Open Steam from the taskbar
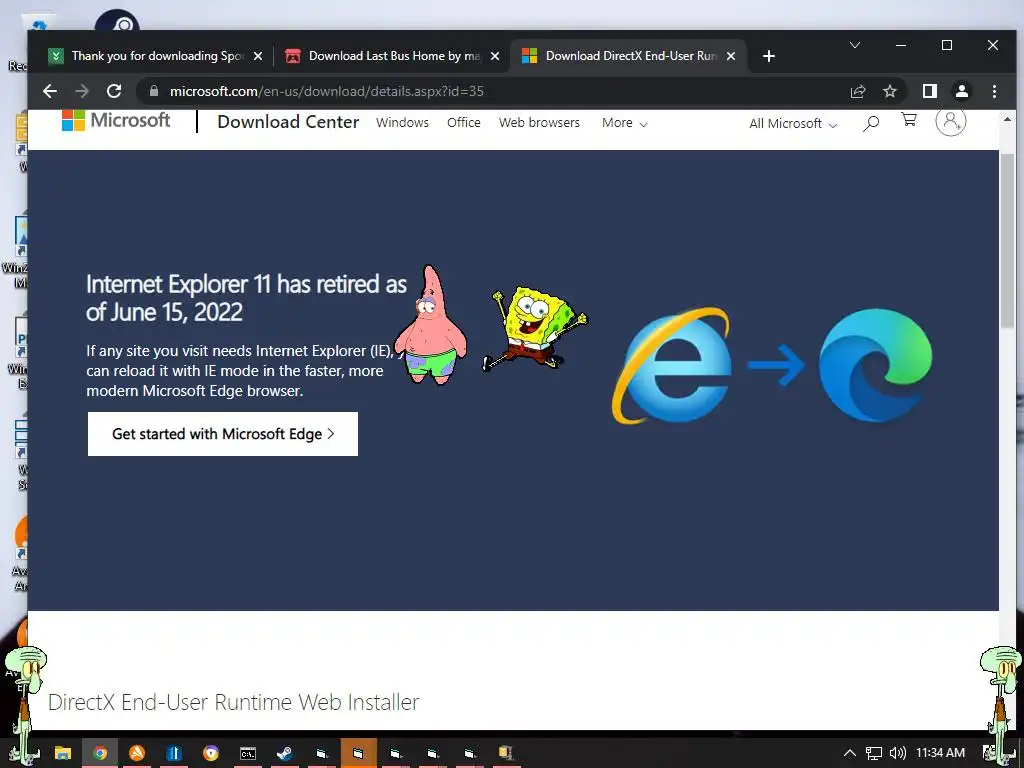 284,754
